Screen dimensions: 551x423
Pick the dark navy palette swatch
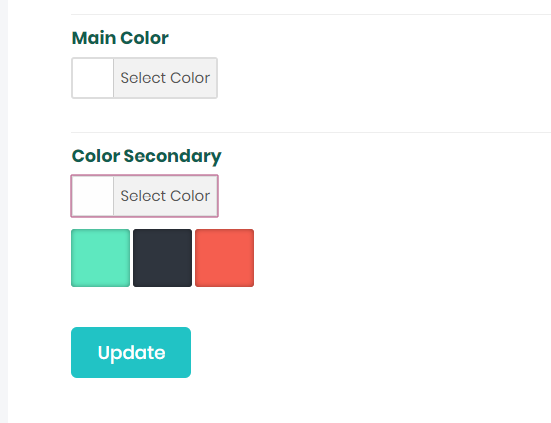pos(162,258)
